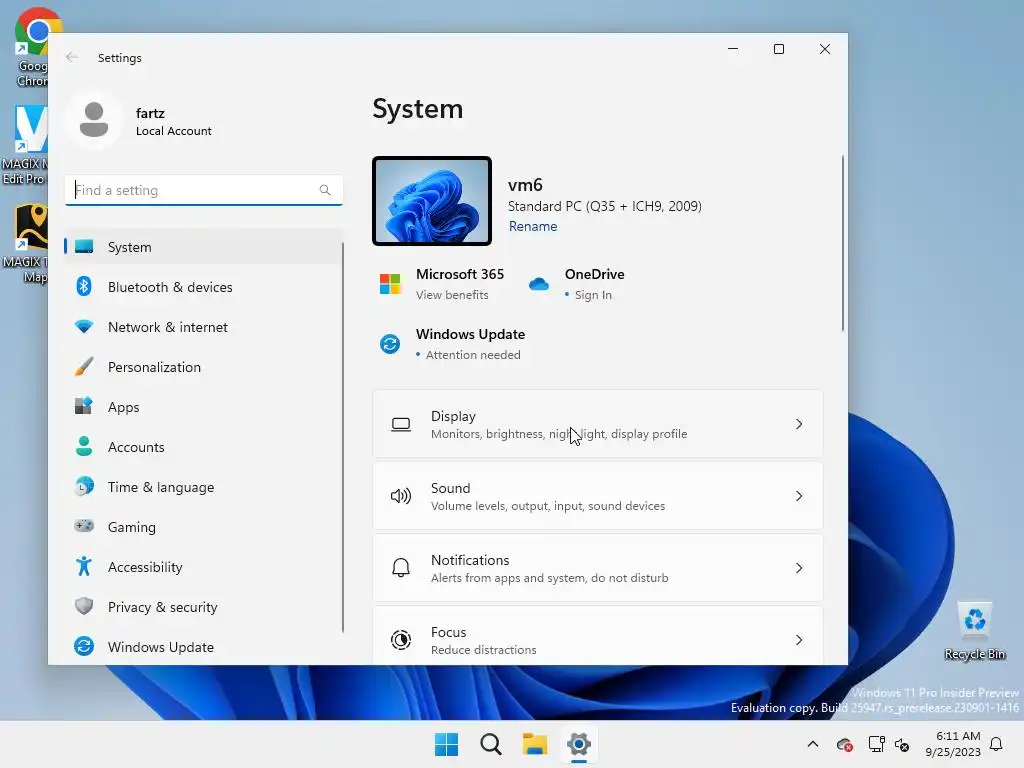Image resolution: width=1024 pixels, height=768 pixels.
Task: Open Accessibility settings
Action: [x=203, y=566]
